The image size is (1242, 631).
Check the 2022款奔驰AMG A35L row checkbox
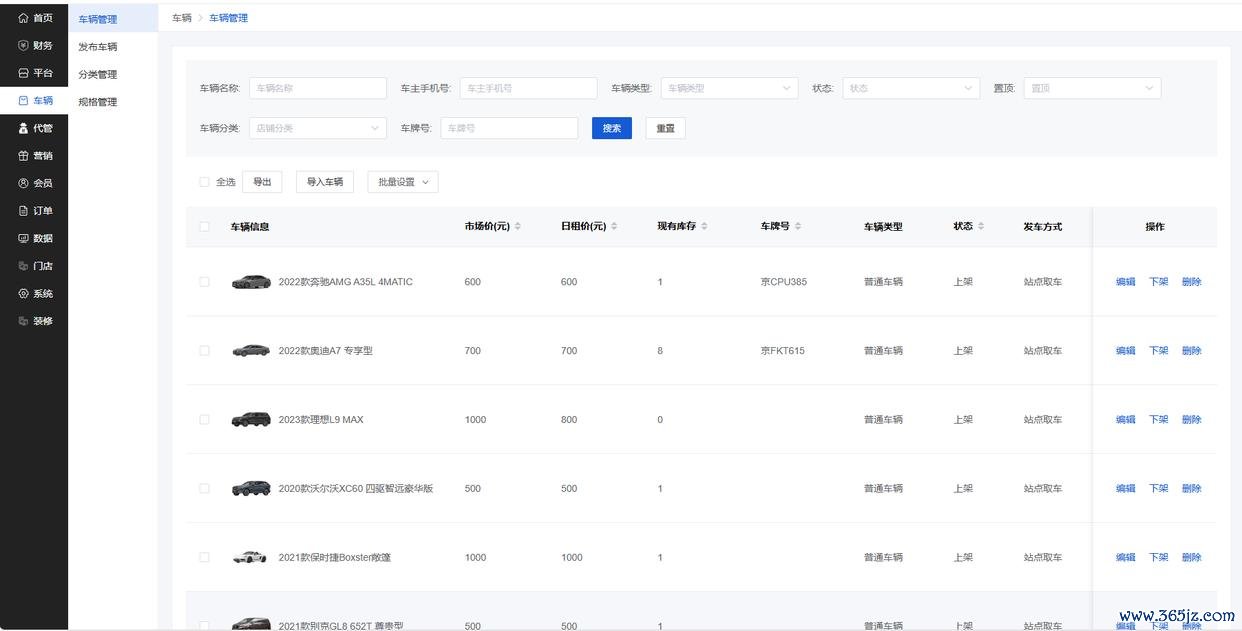(204, 282)
